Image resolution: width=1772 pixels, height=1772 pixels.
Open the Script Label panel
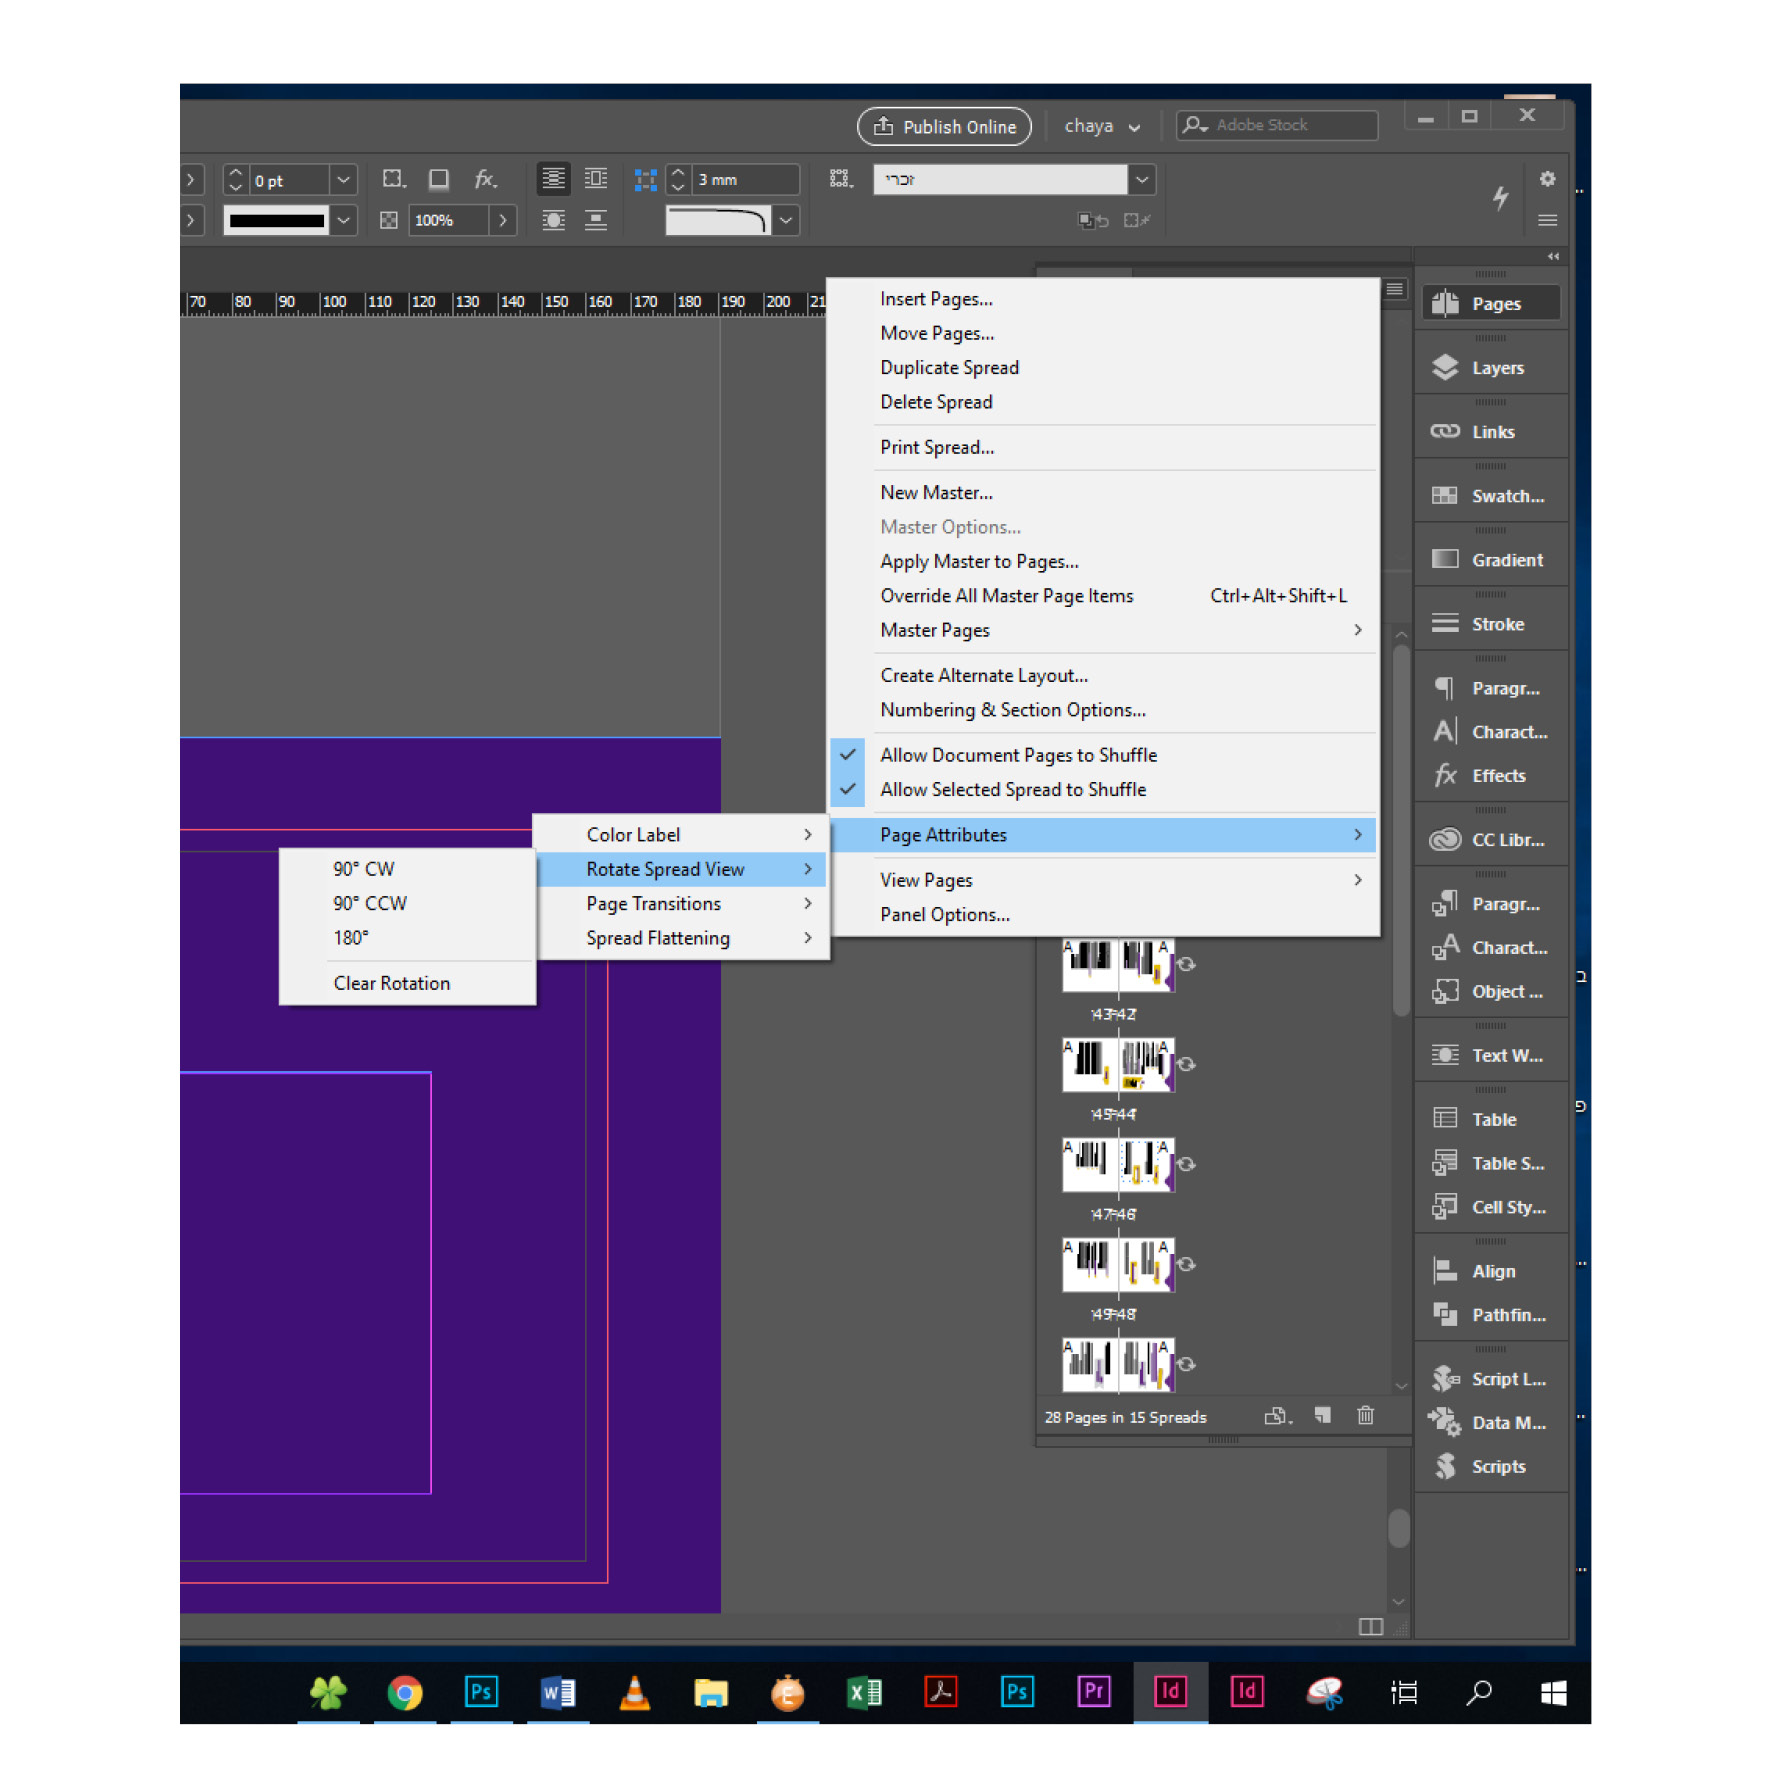pos(1490,1380)
